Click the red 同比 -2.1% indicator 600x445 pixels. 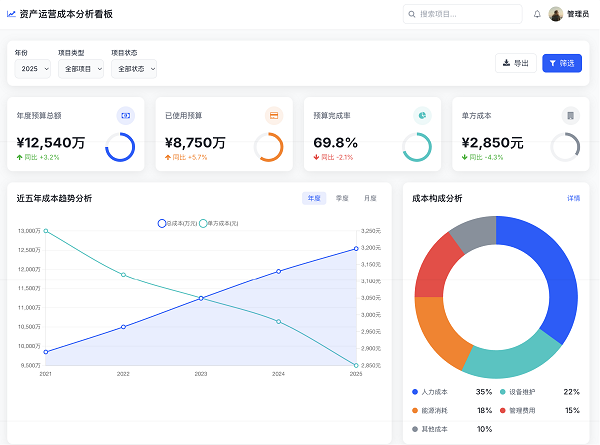coord(333,157)
